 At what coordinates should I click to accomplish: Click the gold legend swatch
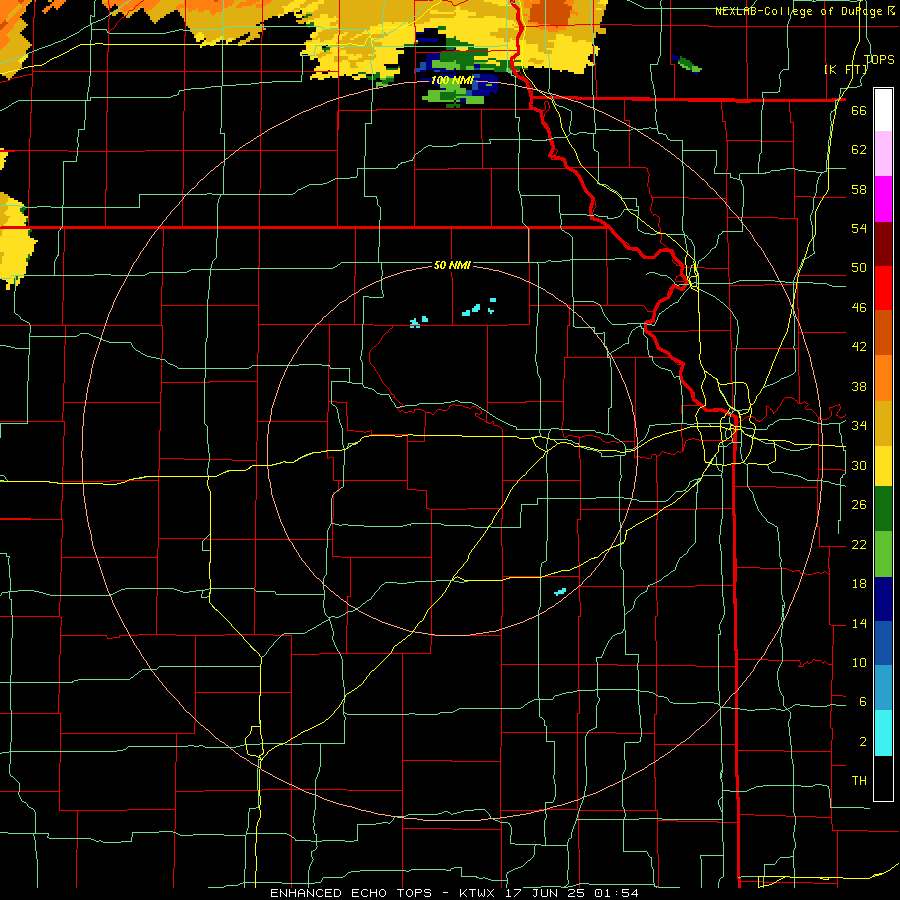point(883,423)
